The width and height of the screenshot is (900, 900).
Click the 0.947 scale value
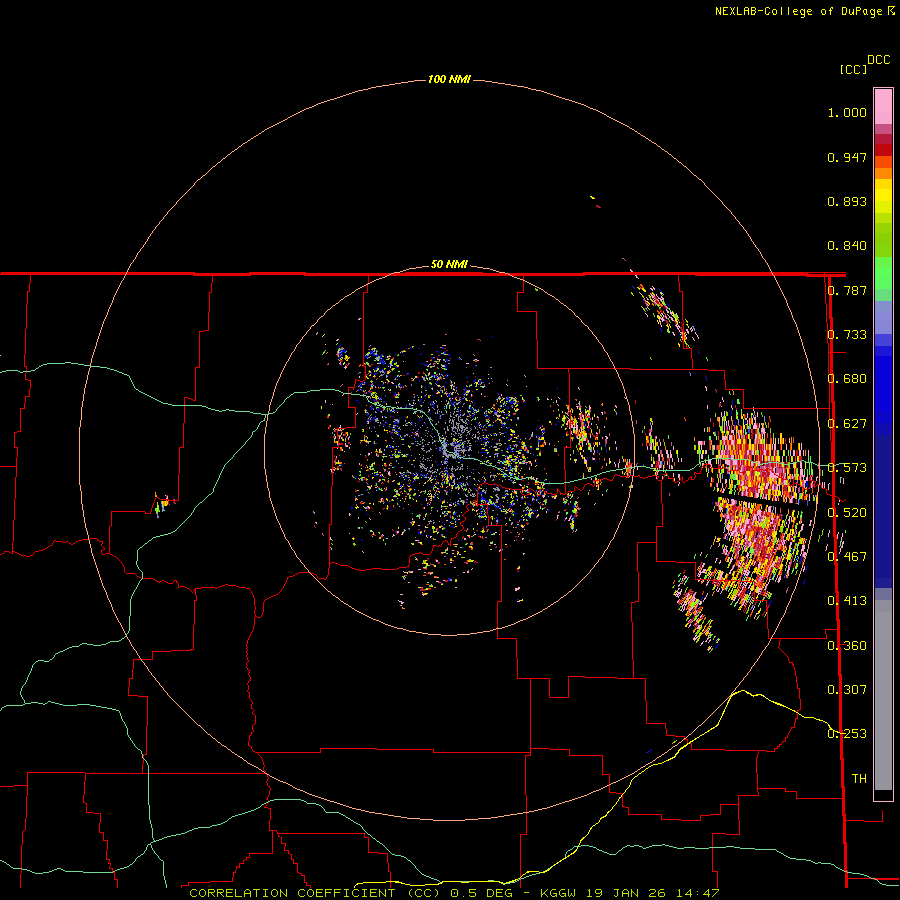847,157
